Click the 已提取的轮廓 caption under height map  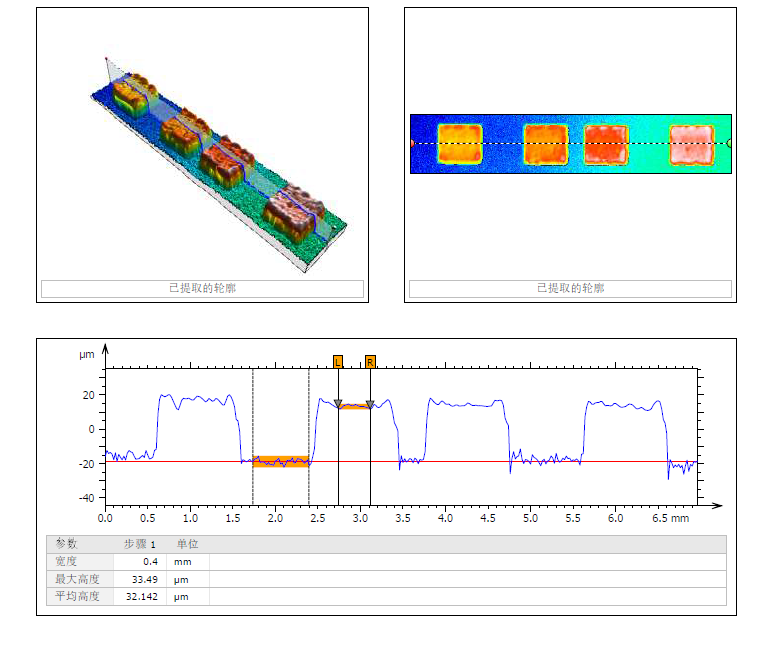tap(570, 288)
